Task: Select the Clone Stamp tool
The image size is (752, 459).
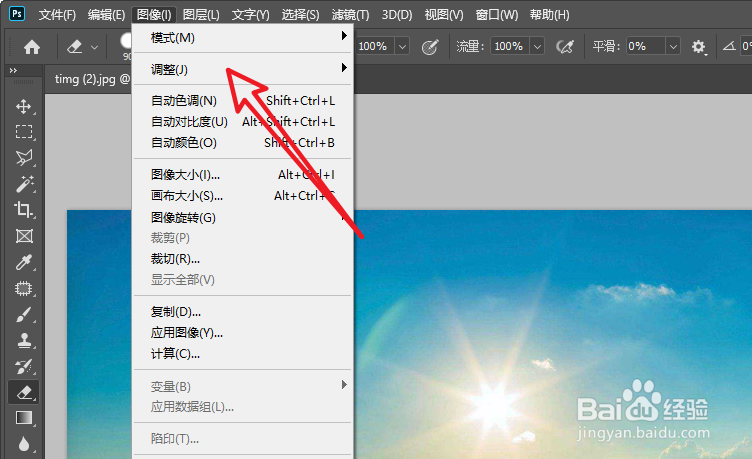Action: (x=24, y=341)
